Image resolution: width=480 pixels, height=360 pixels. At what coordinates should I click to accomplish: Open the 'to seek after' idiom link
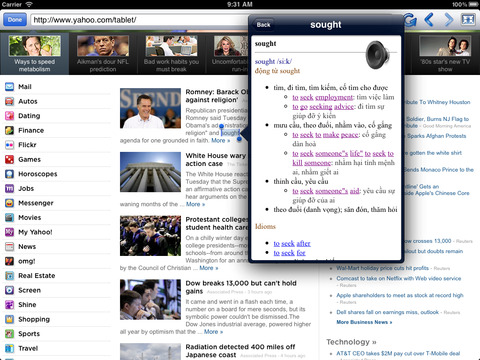[x=292, y=243]
